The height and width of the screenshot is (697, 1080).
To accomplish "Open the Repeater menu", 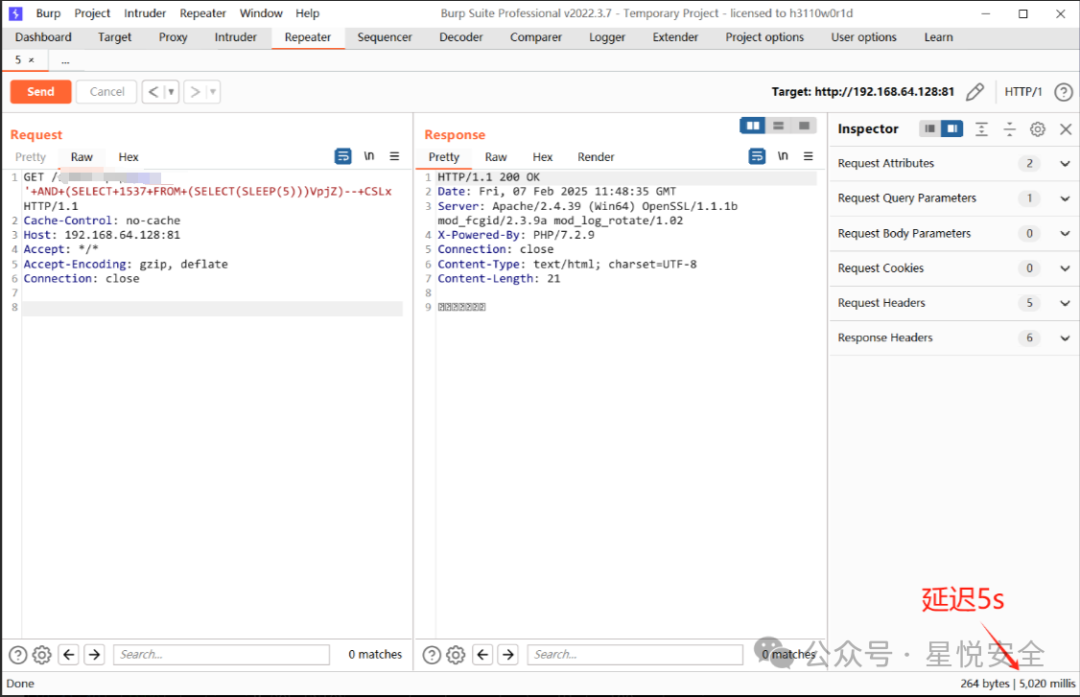I will pos(202,13).
